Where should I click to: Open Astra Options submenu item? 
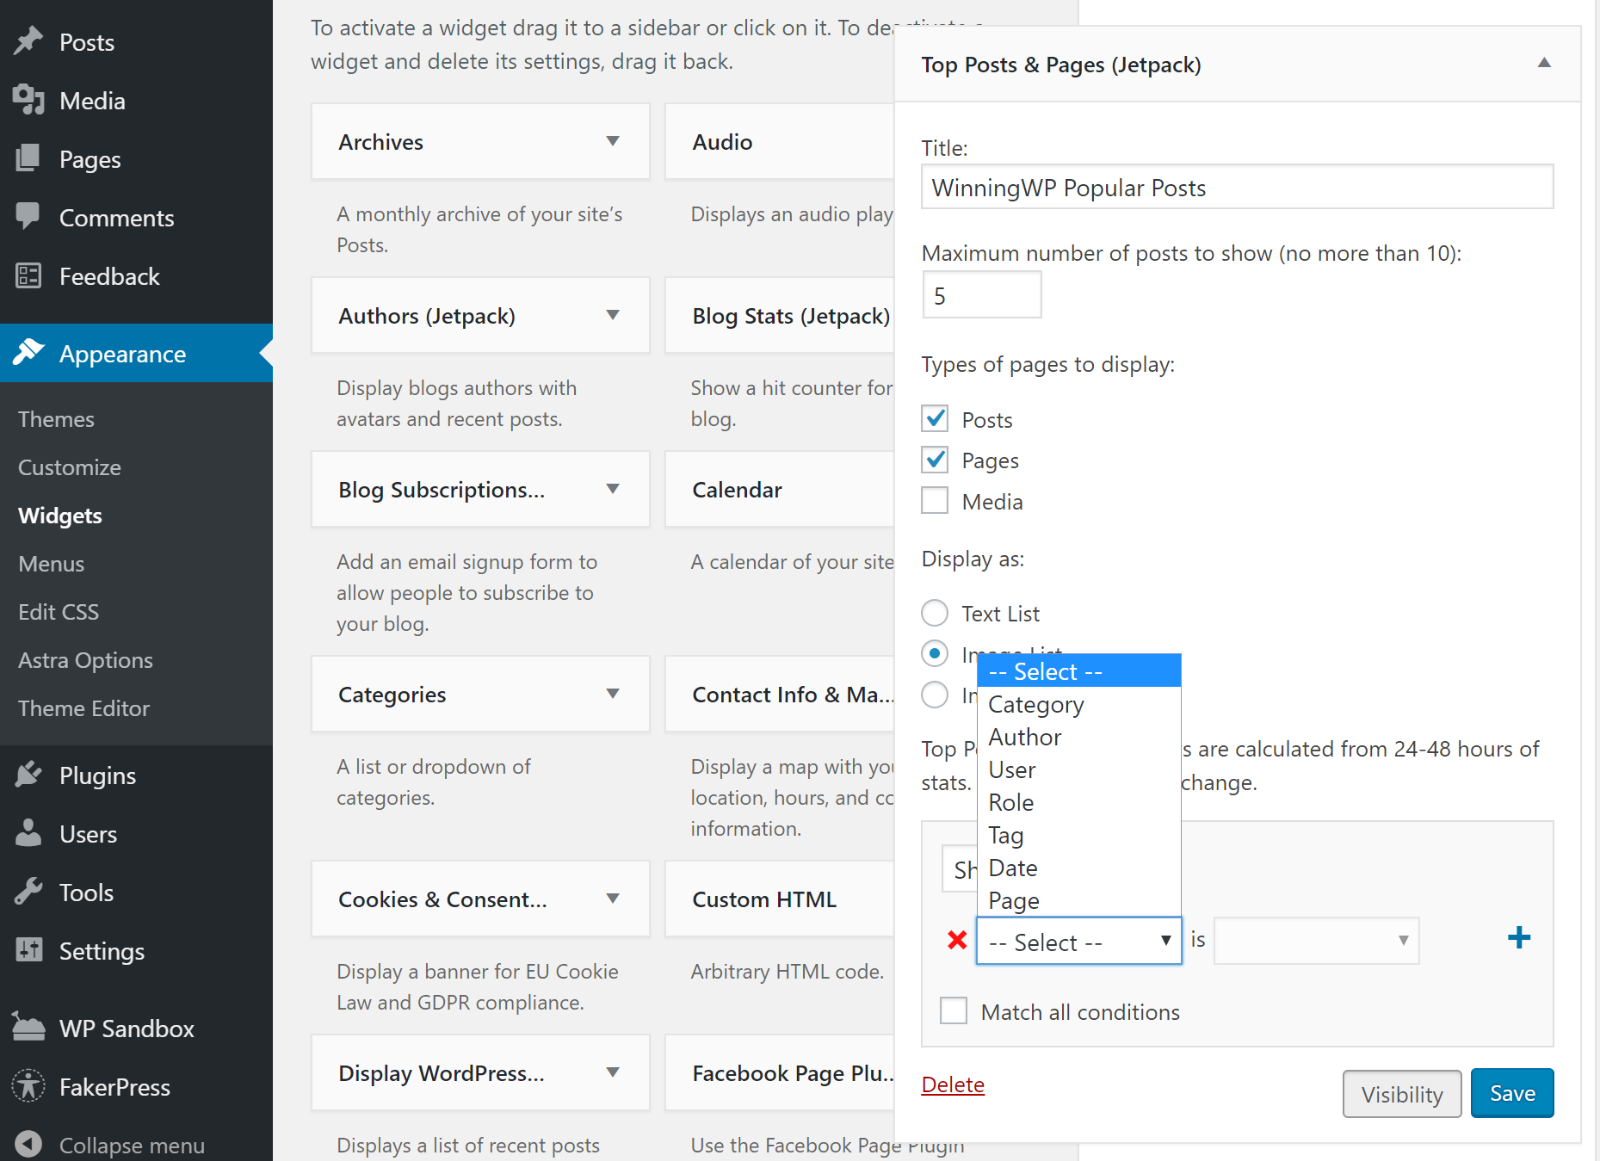coord(85,660)
